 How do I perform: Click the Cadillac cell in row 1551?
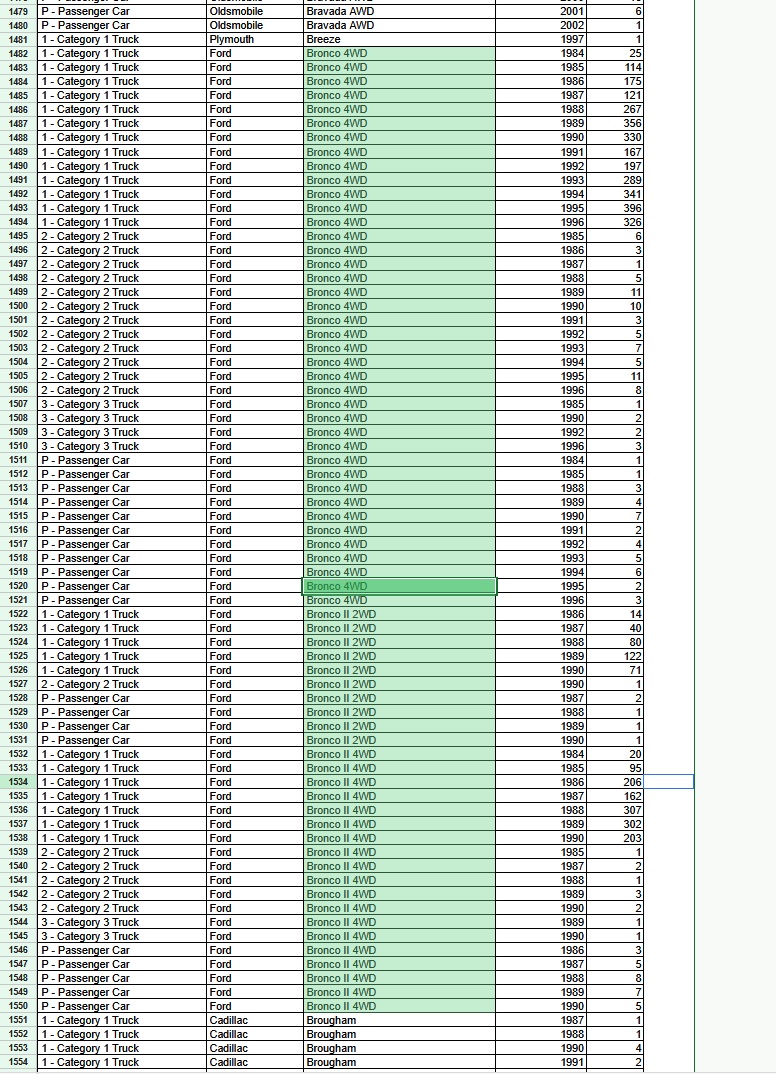point(255,1021)
